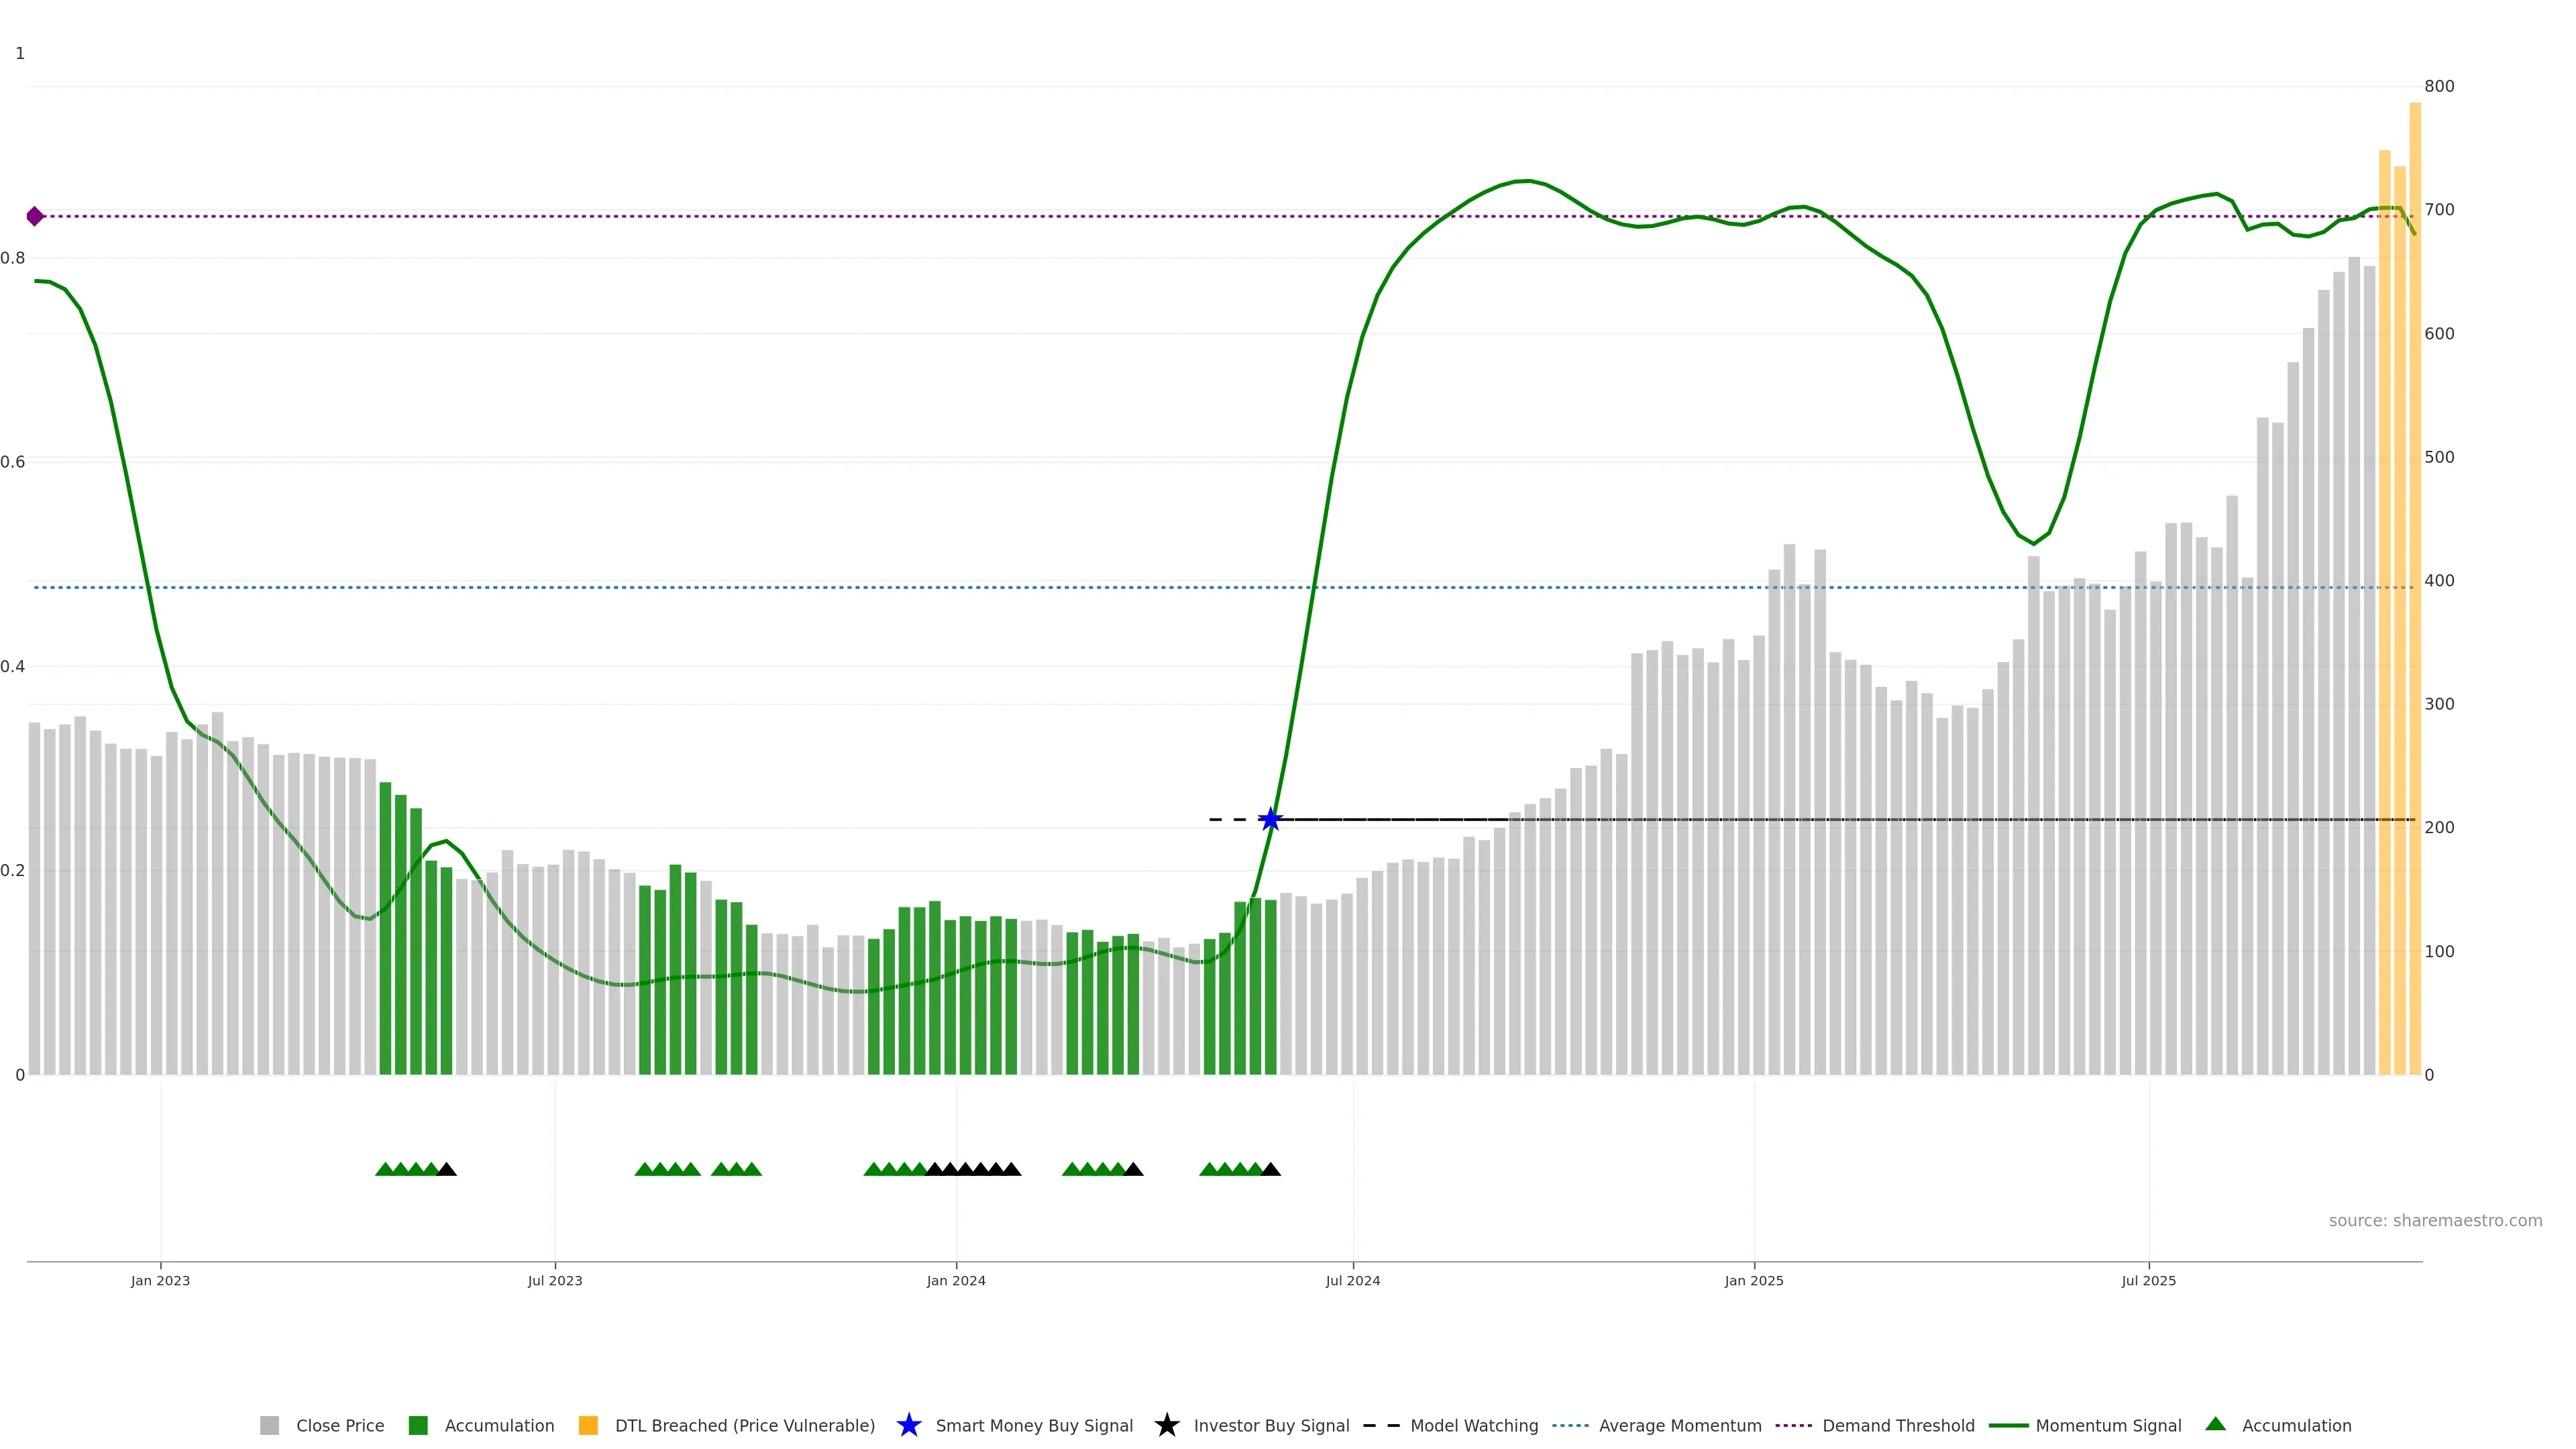The image size is (2576, 1449).
Task: Click the green Accumulation legend square
Action: point(418,1425)
